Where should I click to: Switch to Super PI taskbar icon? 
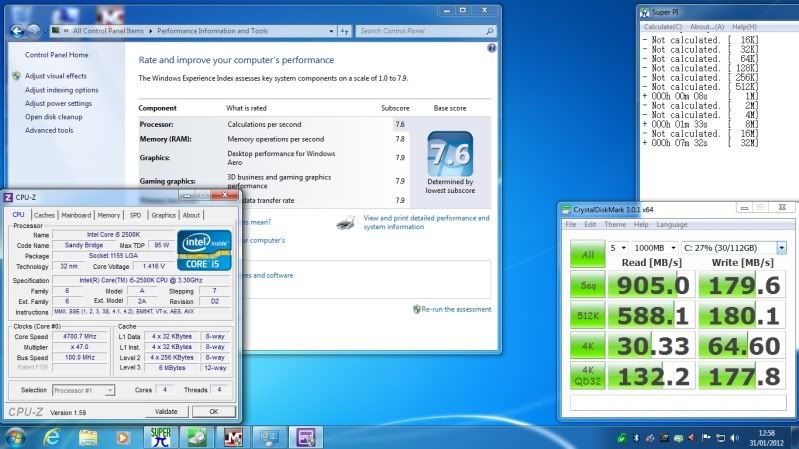pyautogui.click(x=160, y=436)
